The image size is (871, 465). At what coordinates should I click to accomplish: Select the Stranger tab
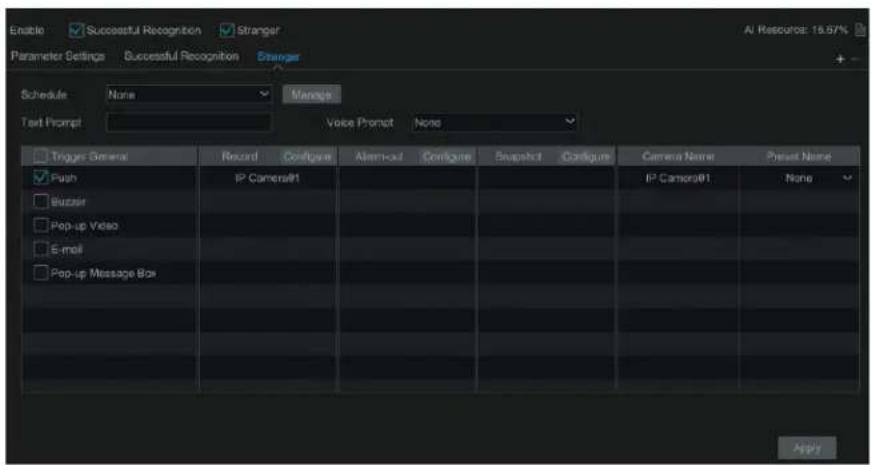278,57
